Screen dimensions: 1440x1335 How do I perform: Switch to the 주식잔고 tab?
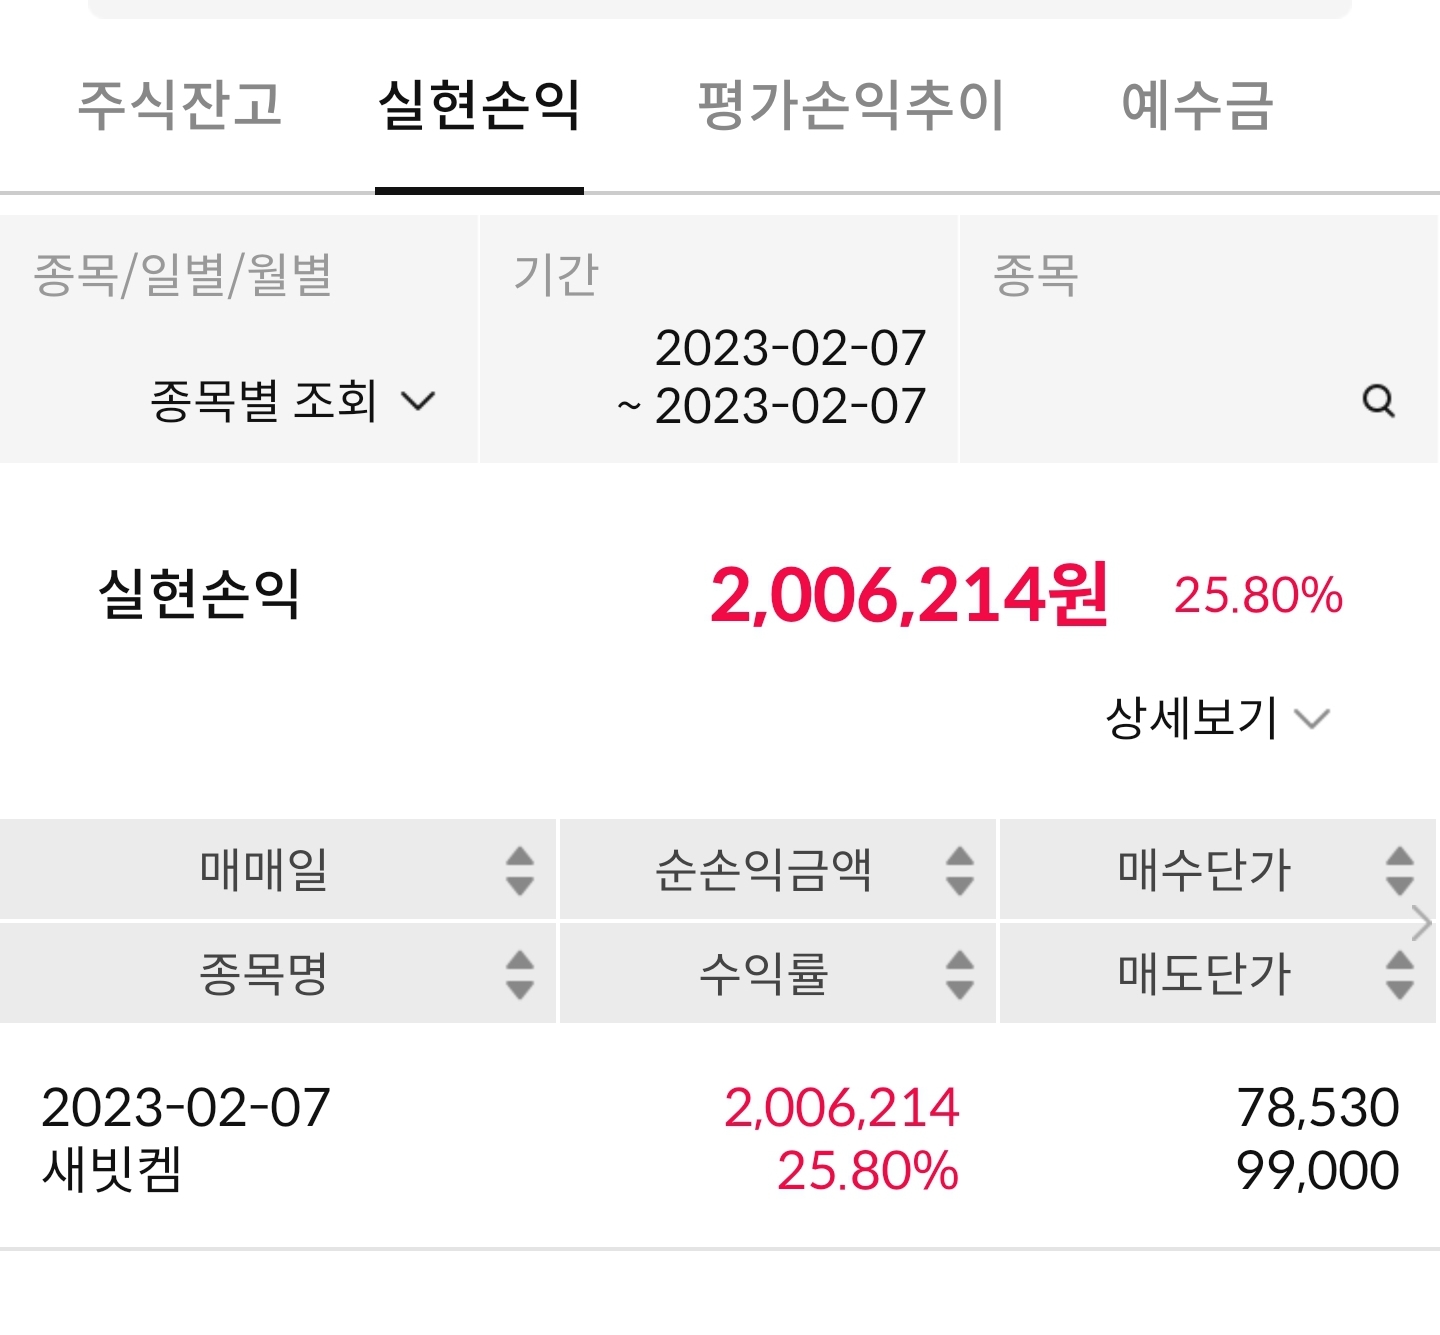coord(180,105)
